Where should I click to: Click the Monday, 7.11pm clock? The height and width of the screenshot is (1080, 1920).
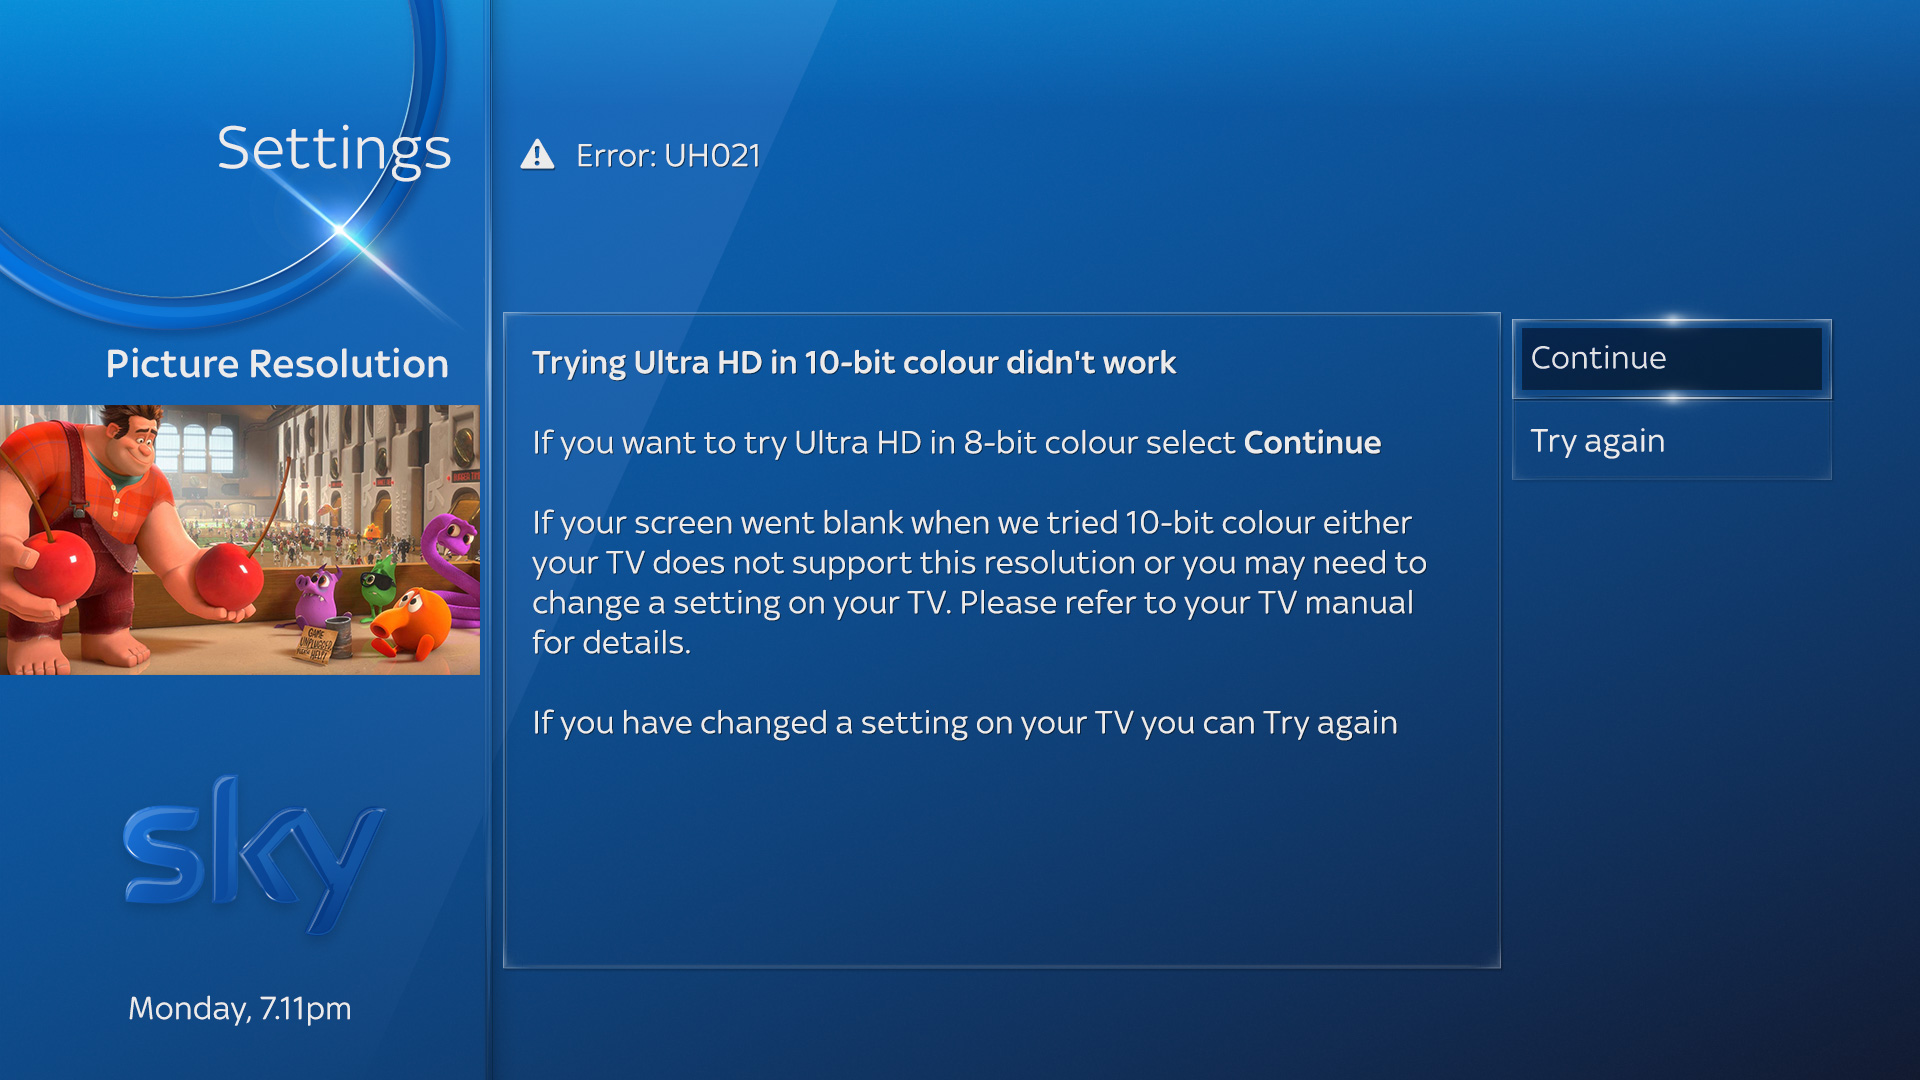(x=240, y=1008)
